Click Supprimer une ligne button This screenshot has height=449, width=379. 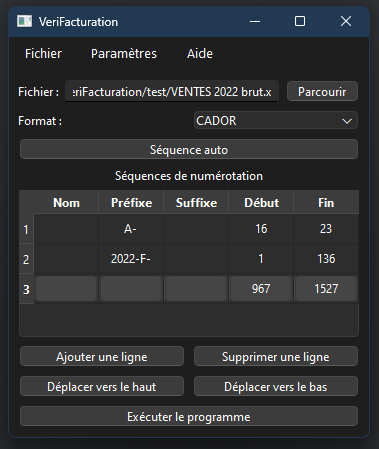[276, 357]
